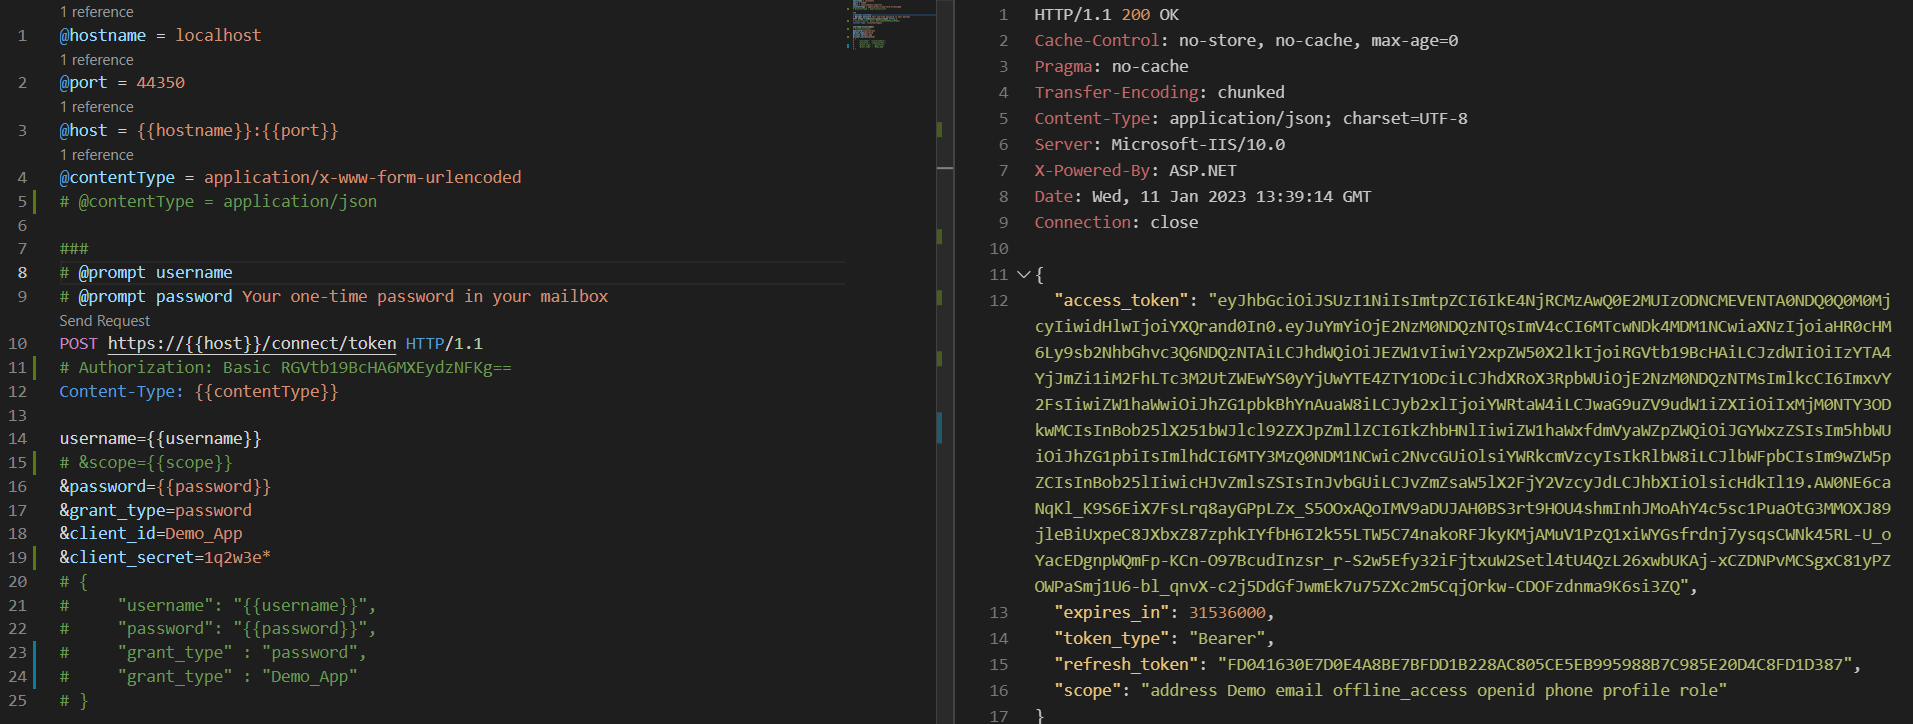This screenshot has height=724, width=1913.
Task: Click the commented '"grant_type" : "Demo_App"' line
Action: tap(208, 677)
